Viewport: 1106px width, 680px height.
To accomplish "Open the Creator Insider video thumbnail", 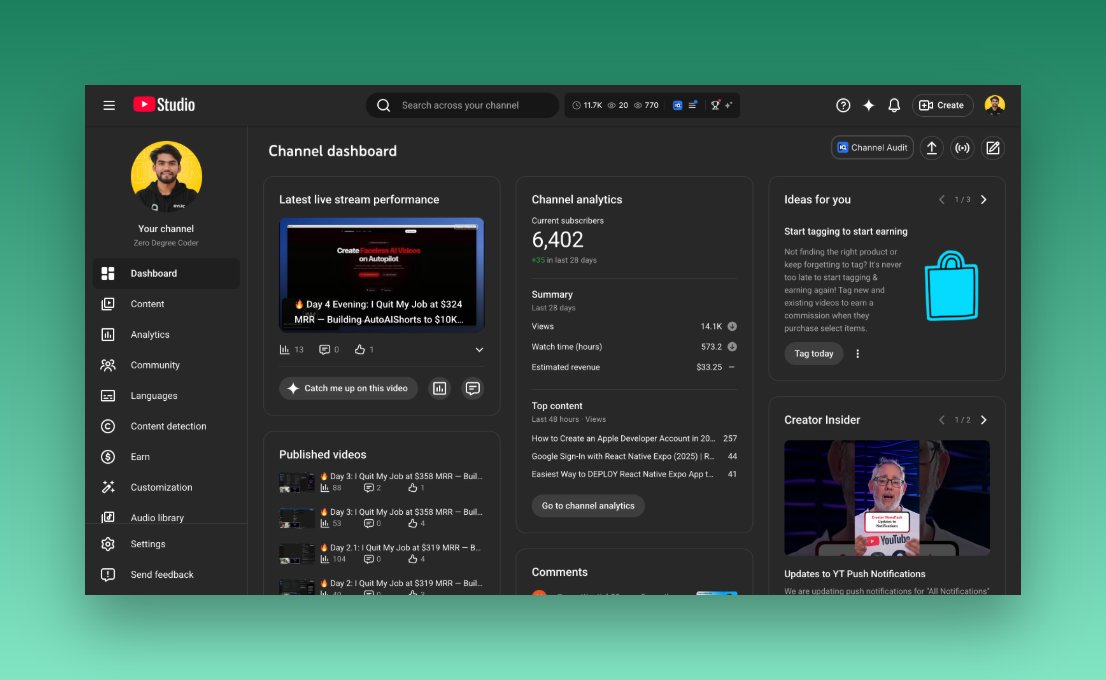I will pos(887,498).
